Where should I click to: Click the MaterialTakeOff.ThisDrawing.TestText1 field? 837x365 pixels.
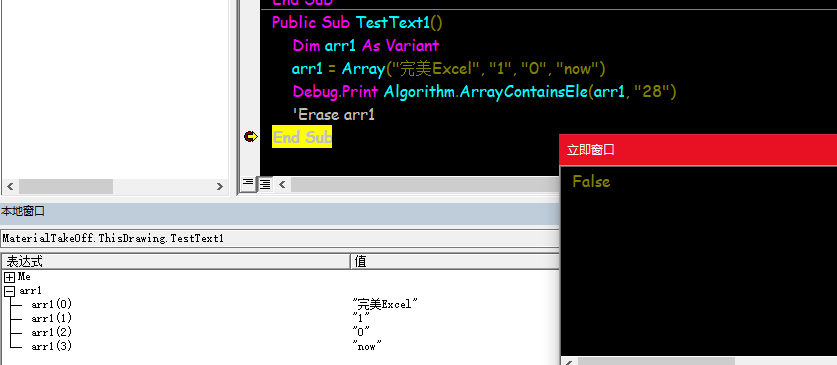tap(280, 239)
